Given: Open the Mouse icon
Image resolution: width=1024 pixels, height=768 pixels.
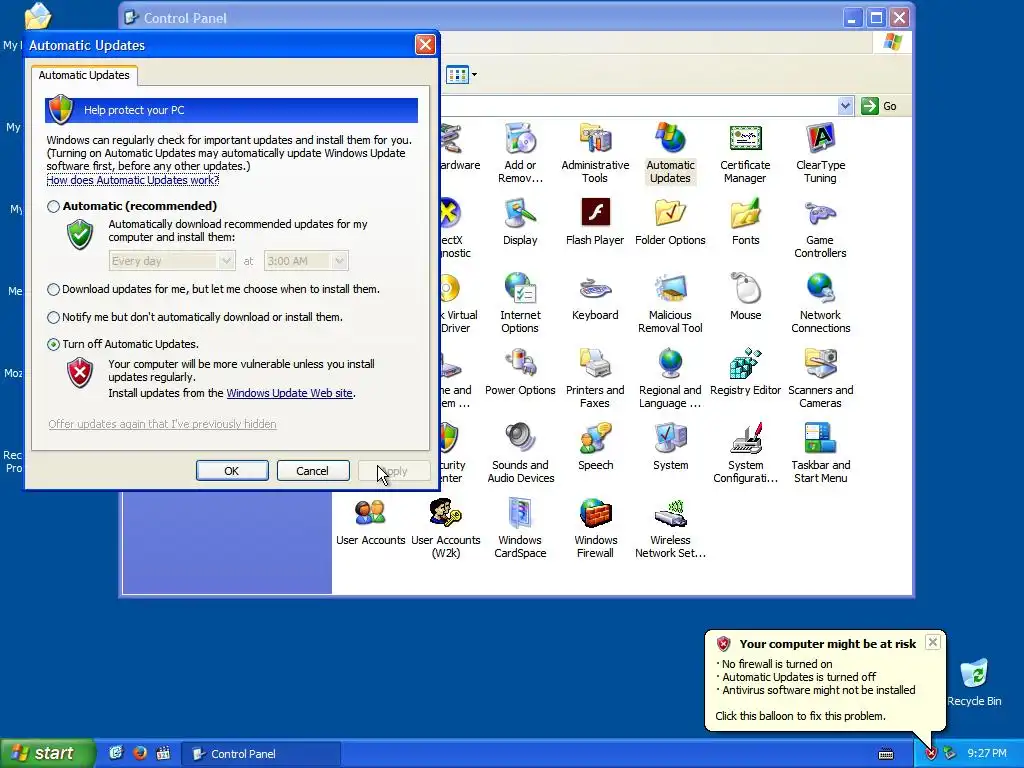Looking at the screenshot, I should click(745, 297).
